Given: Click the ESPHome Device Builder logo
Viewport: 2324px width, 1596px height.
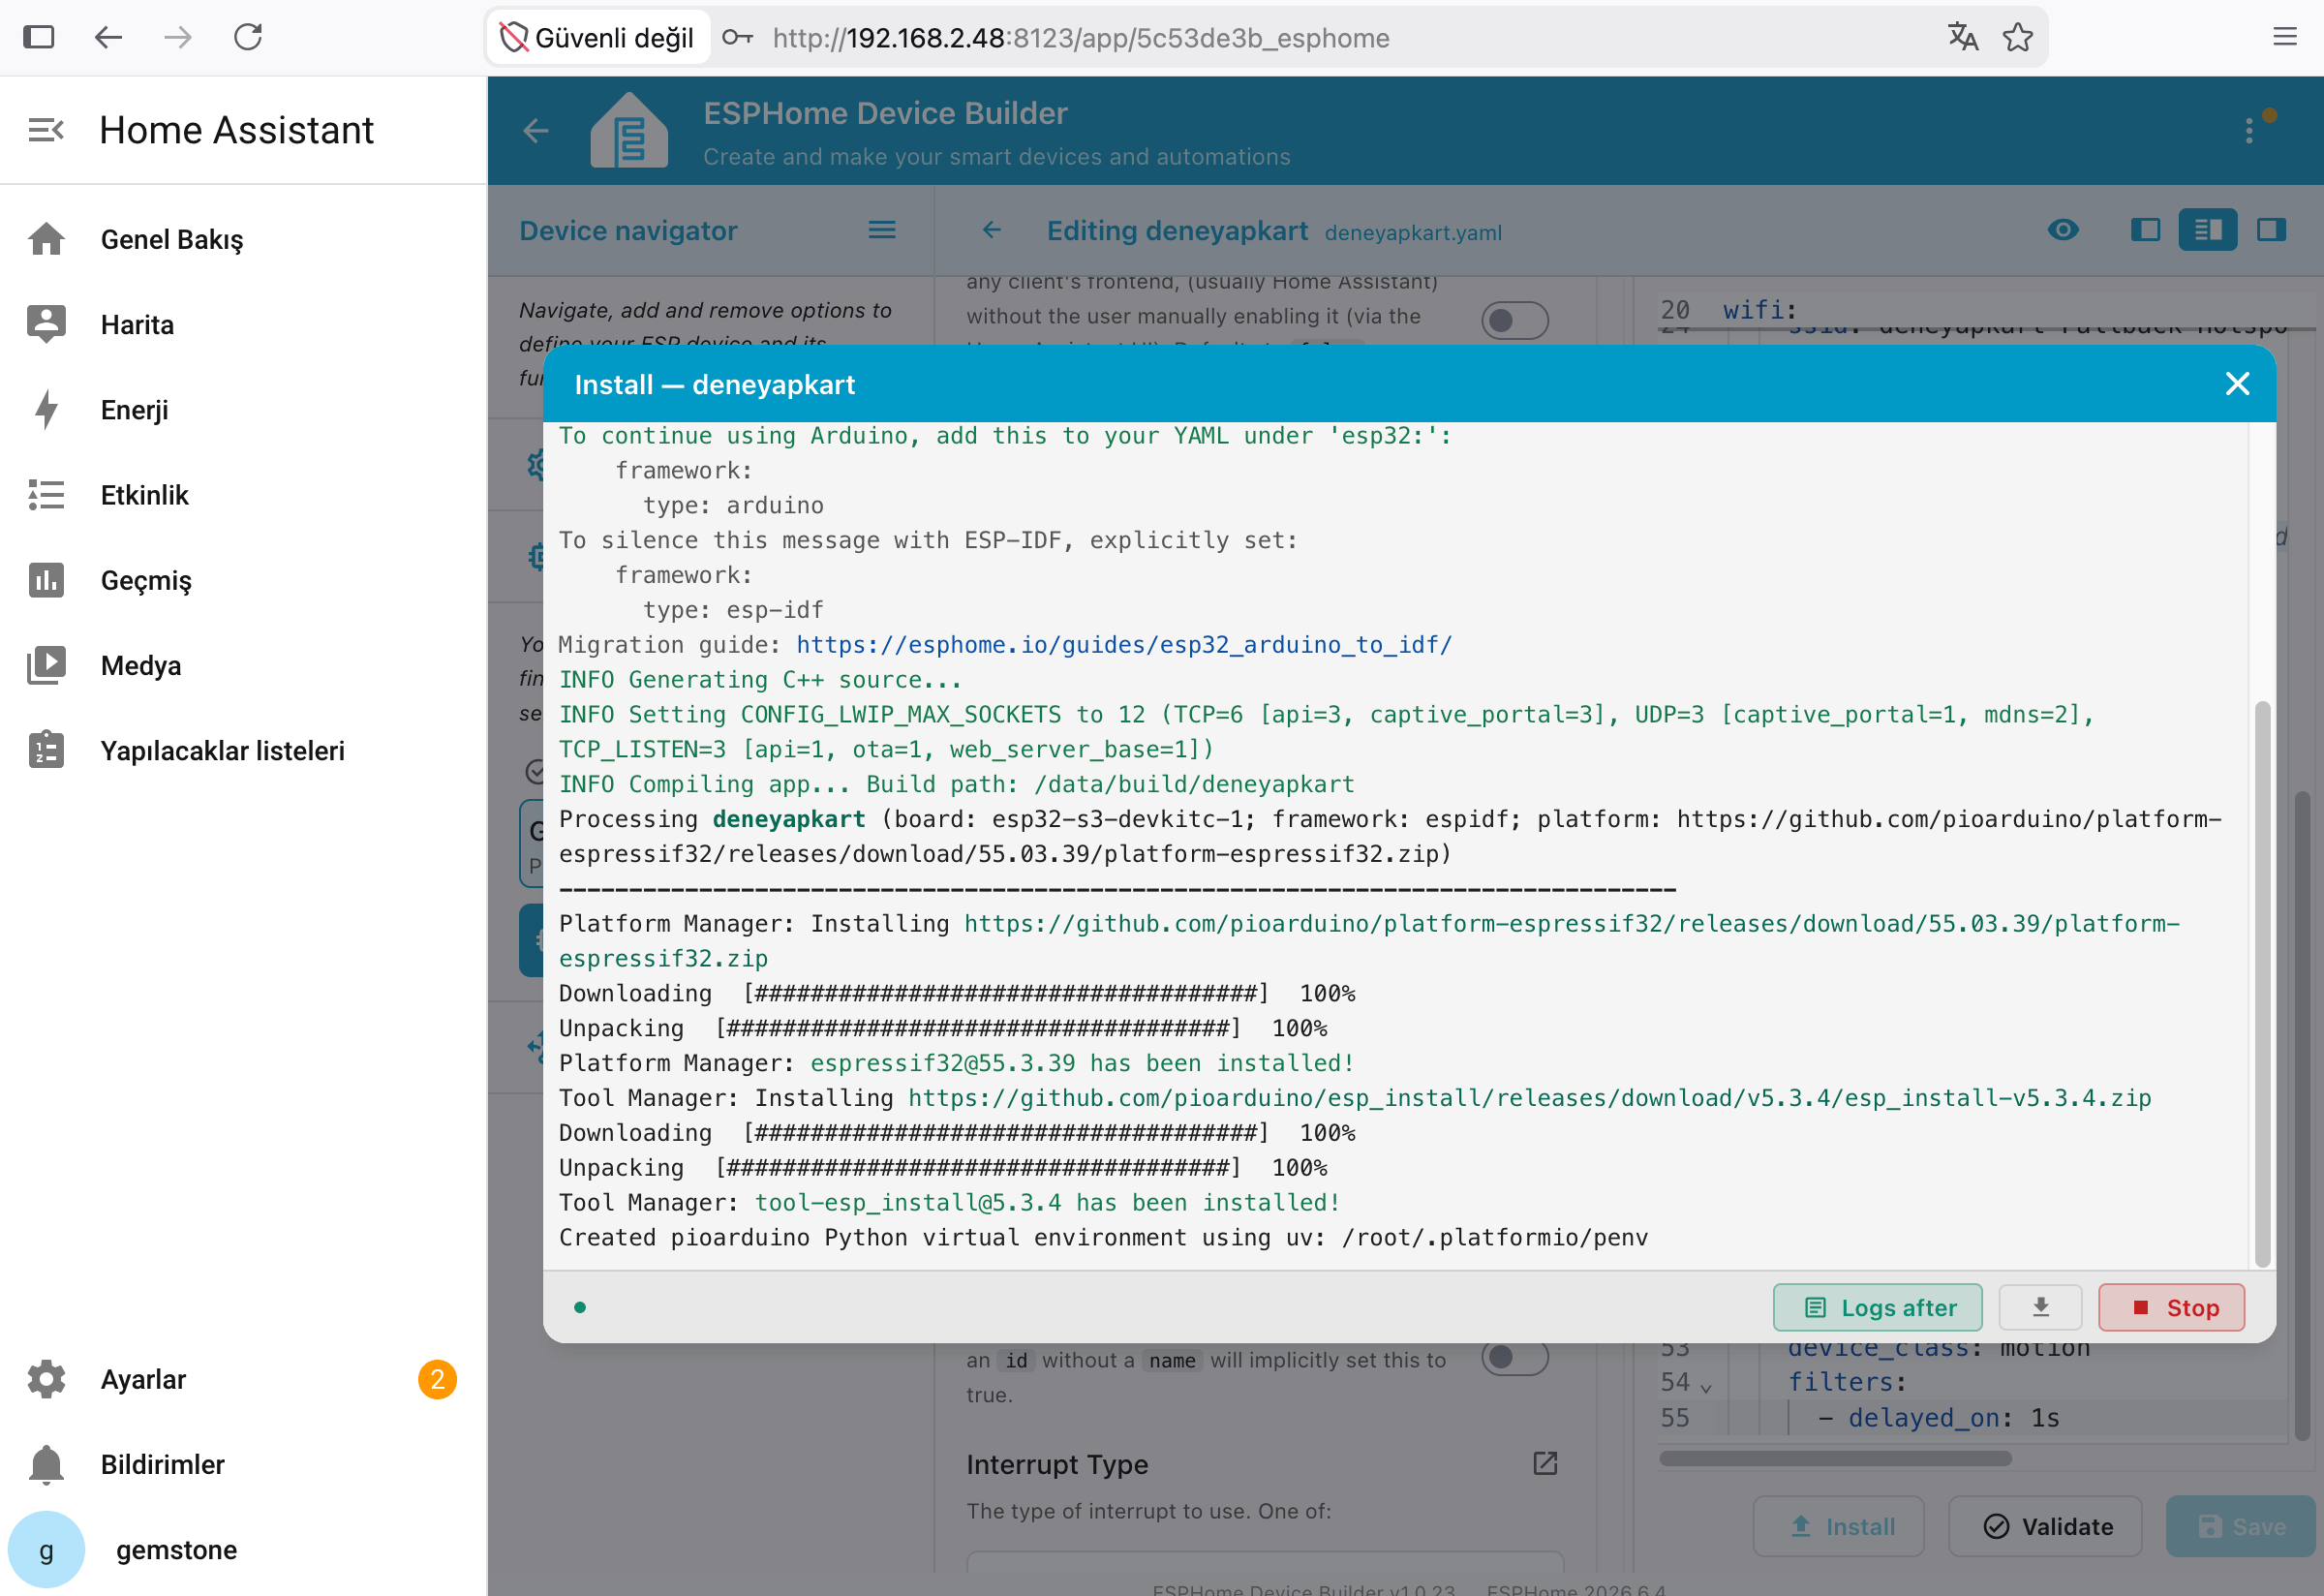Looking at the screenshot, I should pos(629,131).
